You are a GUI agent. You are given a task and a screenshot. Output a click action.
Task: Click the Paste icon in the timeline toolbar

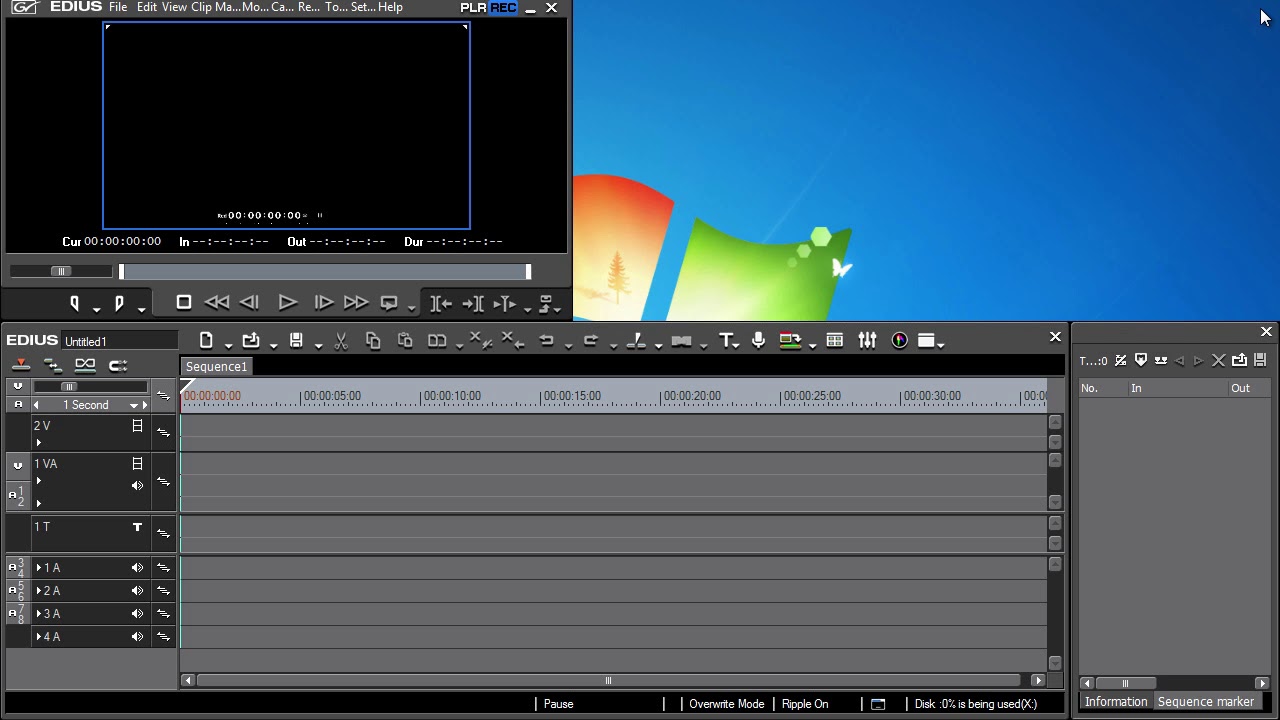click(x=405, y=341)
